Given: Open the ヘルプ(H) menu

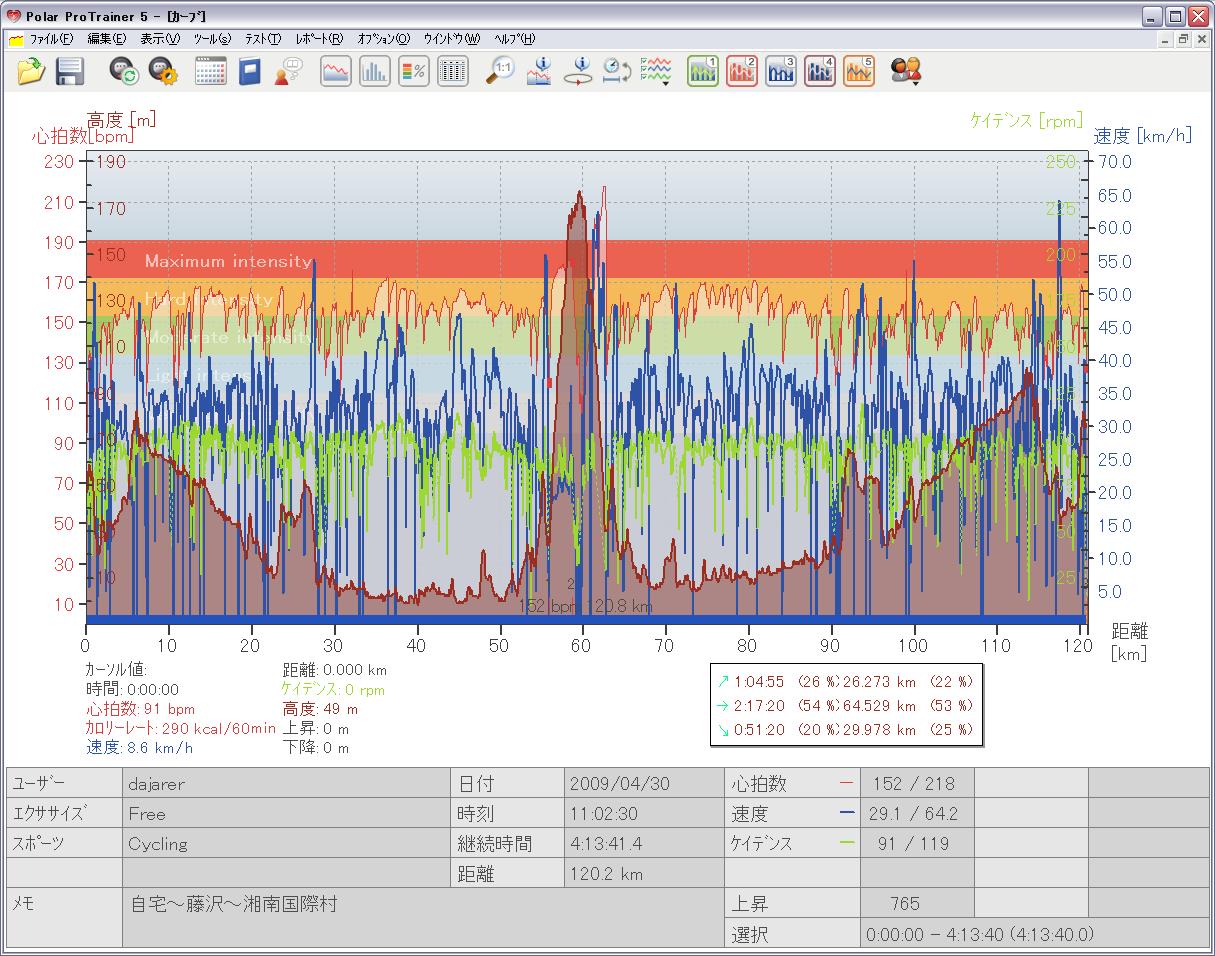Looking at the screenshot, I should 515,39.
